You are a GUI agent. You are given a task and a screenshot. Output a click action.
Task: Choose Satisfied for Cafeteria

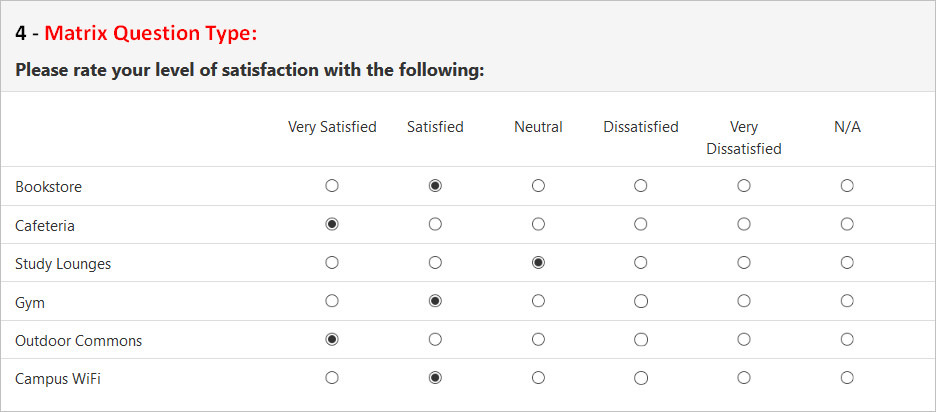tap(435, 224)
